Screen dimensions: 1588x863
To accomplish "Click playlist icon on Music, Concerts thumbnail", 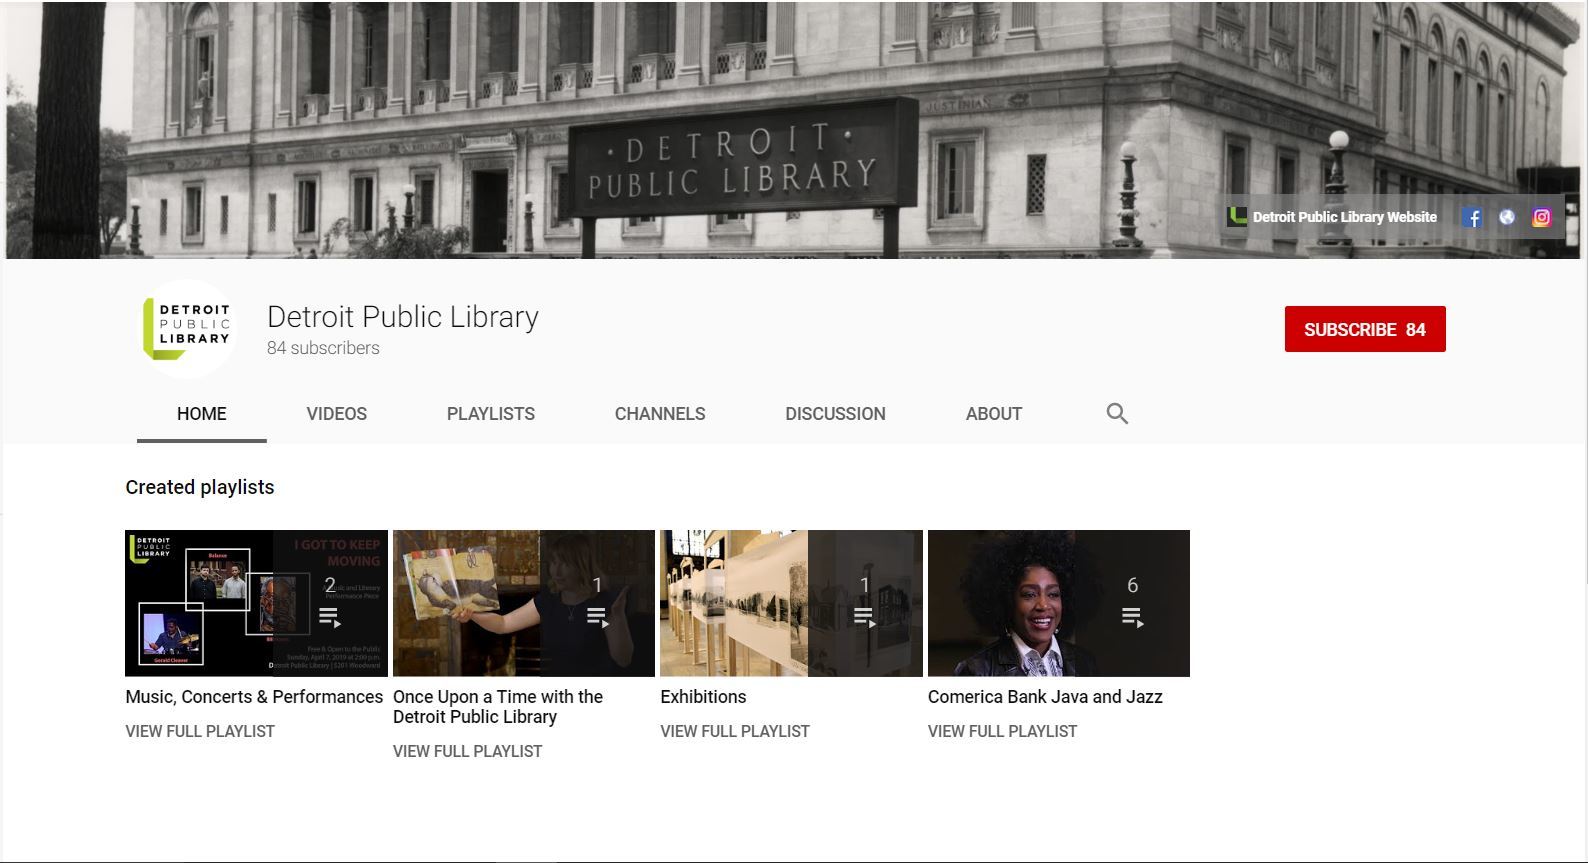I will [x=329, y=617].
